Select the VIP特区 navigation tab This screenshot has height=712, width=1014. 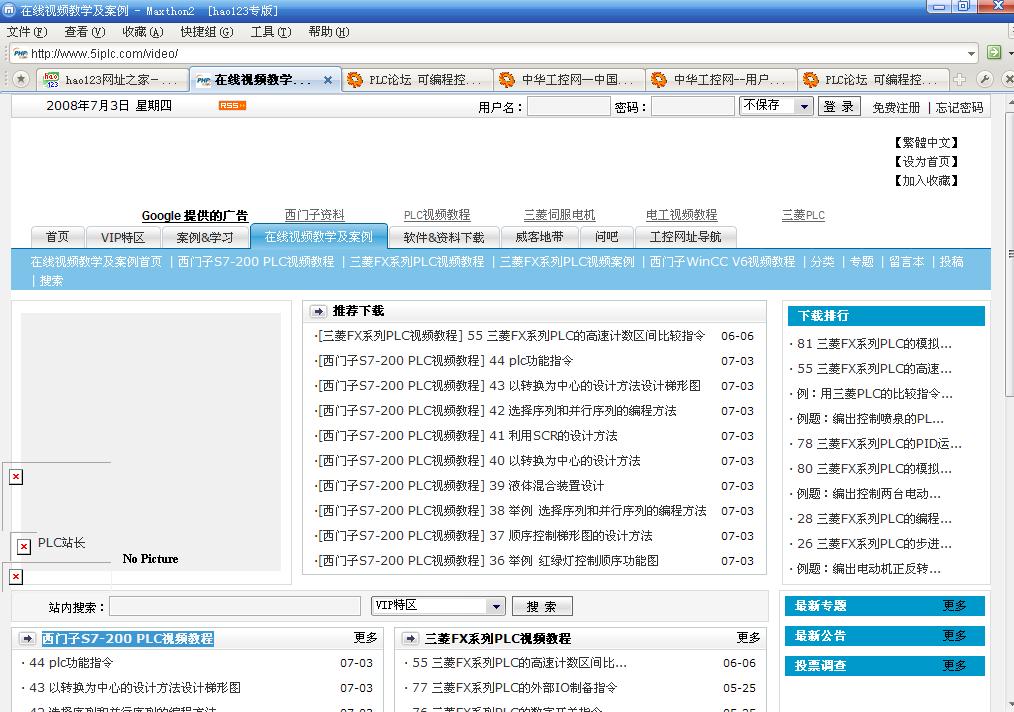pos(122,237)
